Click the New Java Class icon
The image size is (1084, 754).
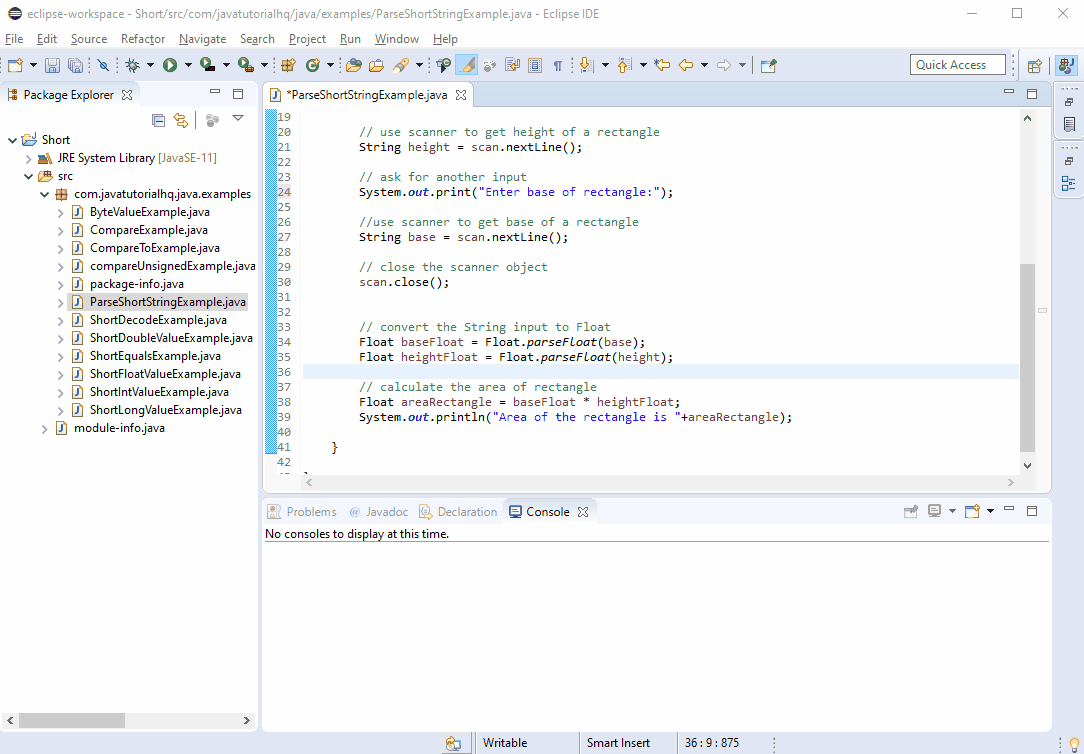312,65
